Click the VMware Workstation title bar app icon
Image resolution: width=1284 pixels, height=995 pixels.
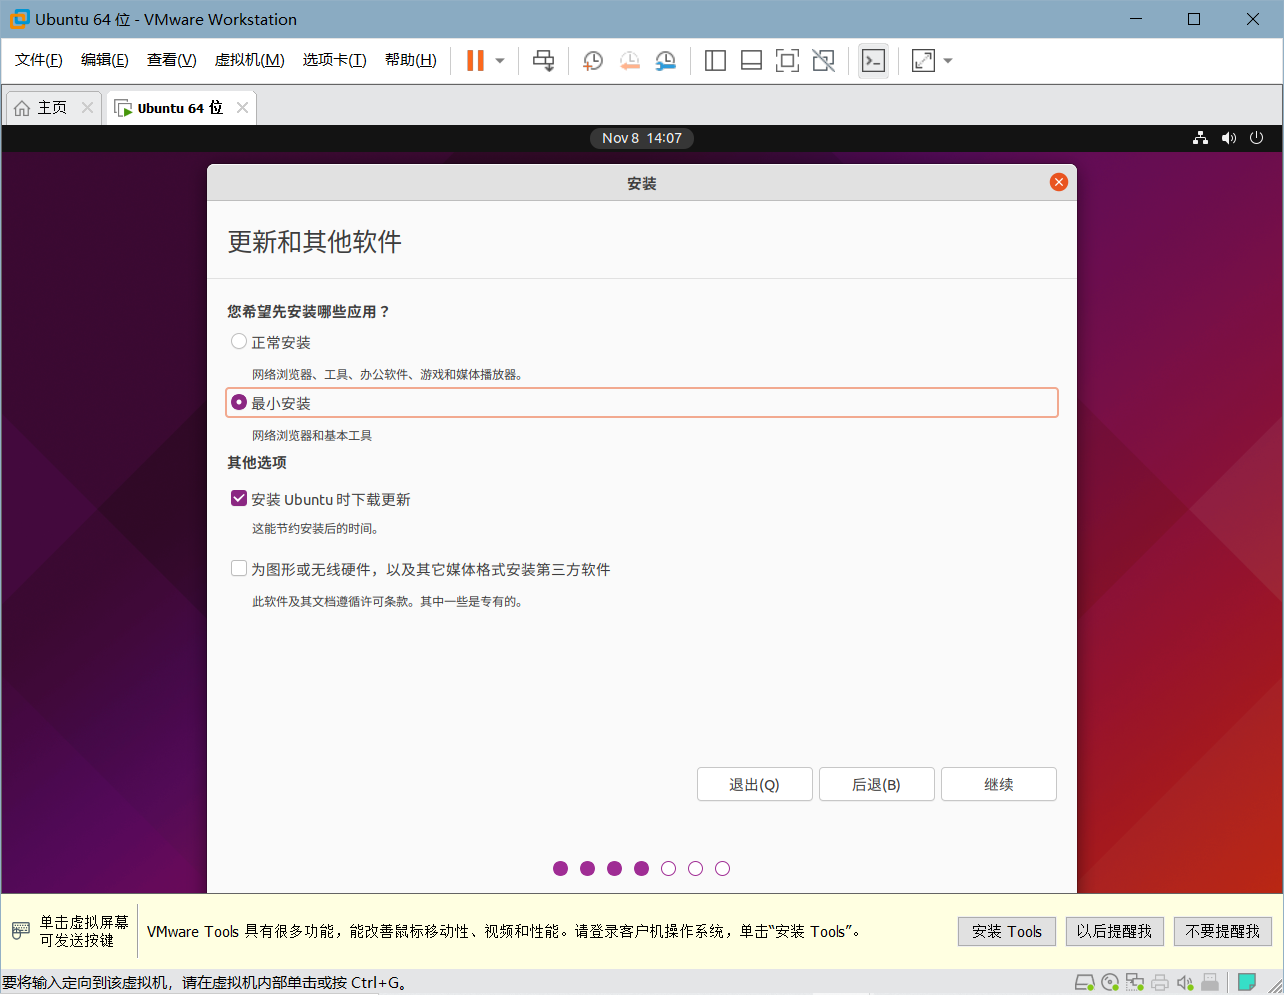click(x=20, y=19)
